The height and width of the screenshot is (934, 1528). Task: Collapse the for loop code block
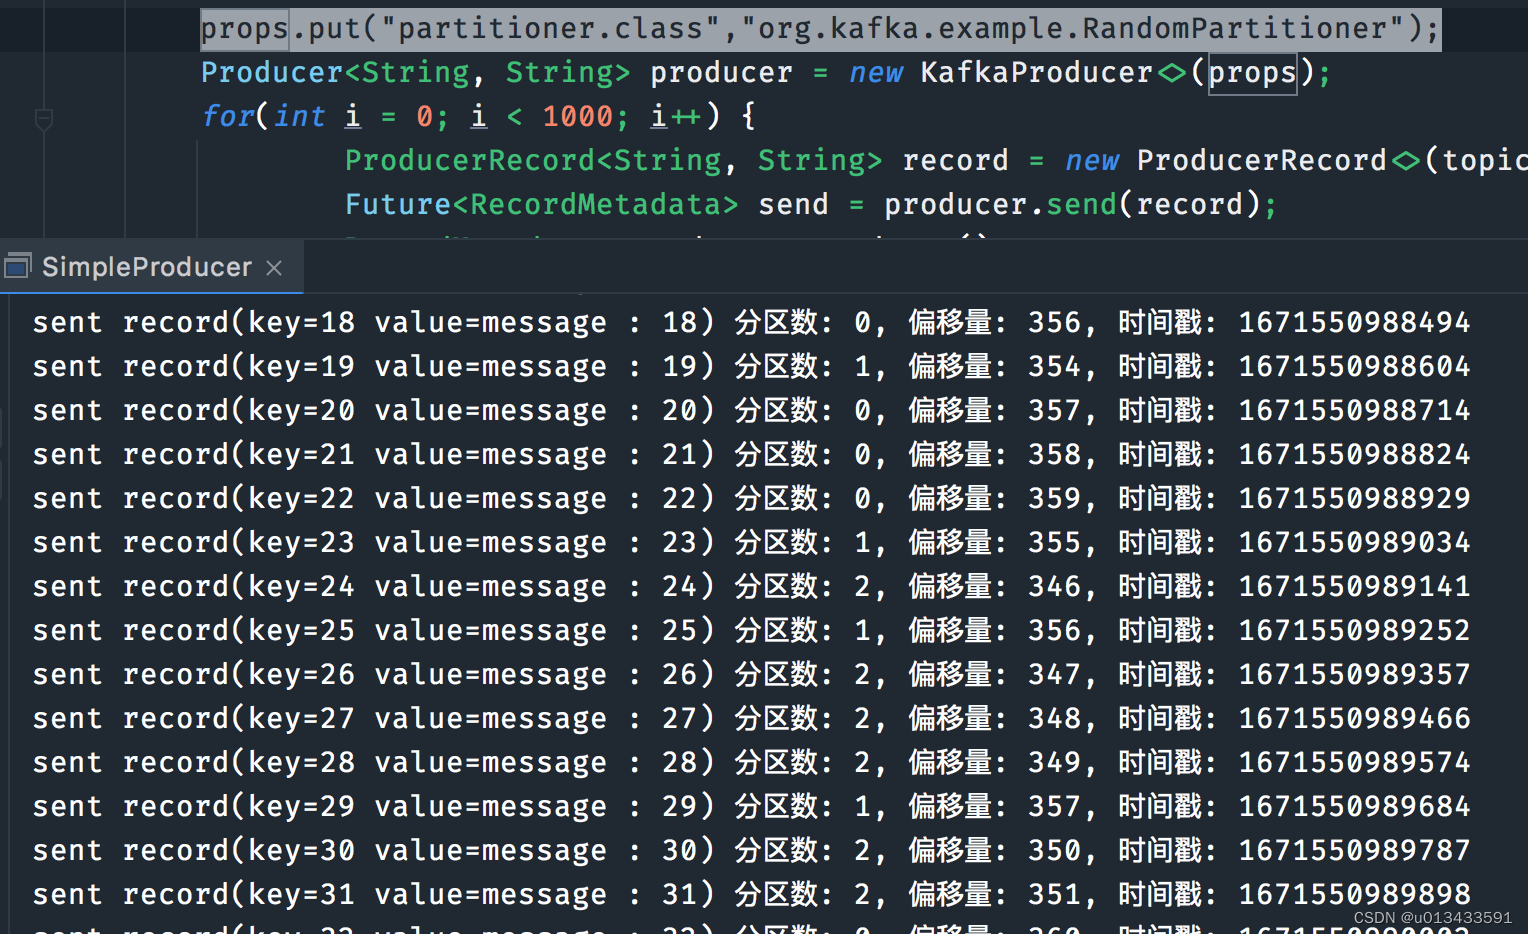(x=43, y=119)
